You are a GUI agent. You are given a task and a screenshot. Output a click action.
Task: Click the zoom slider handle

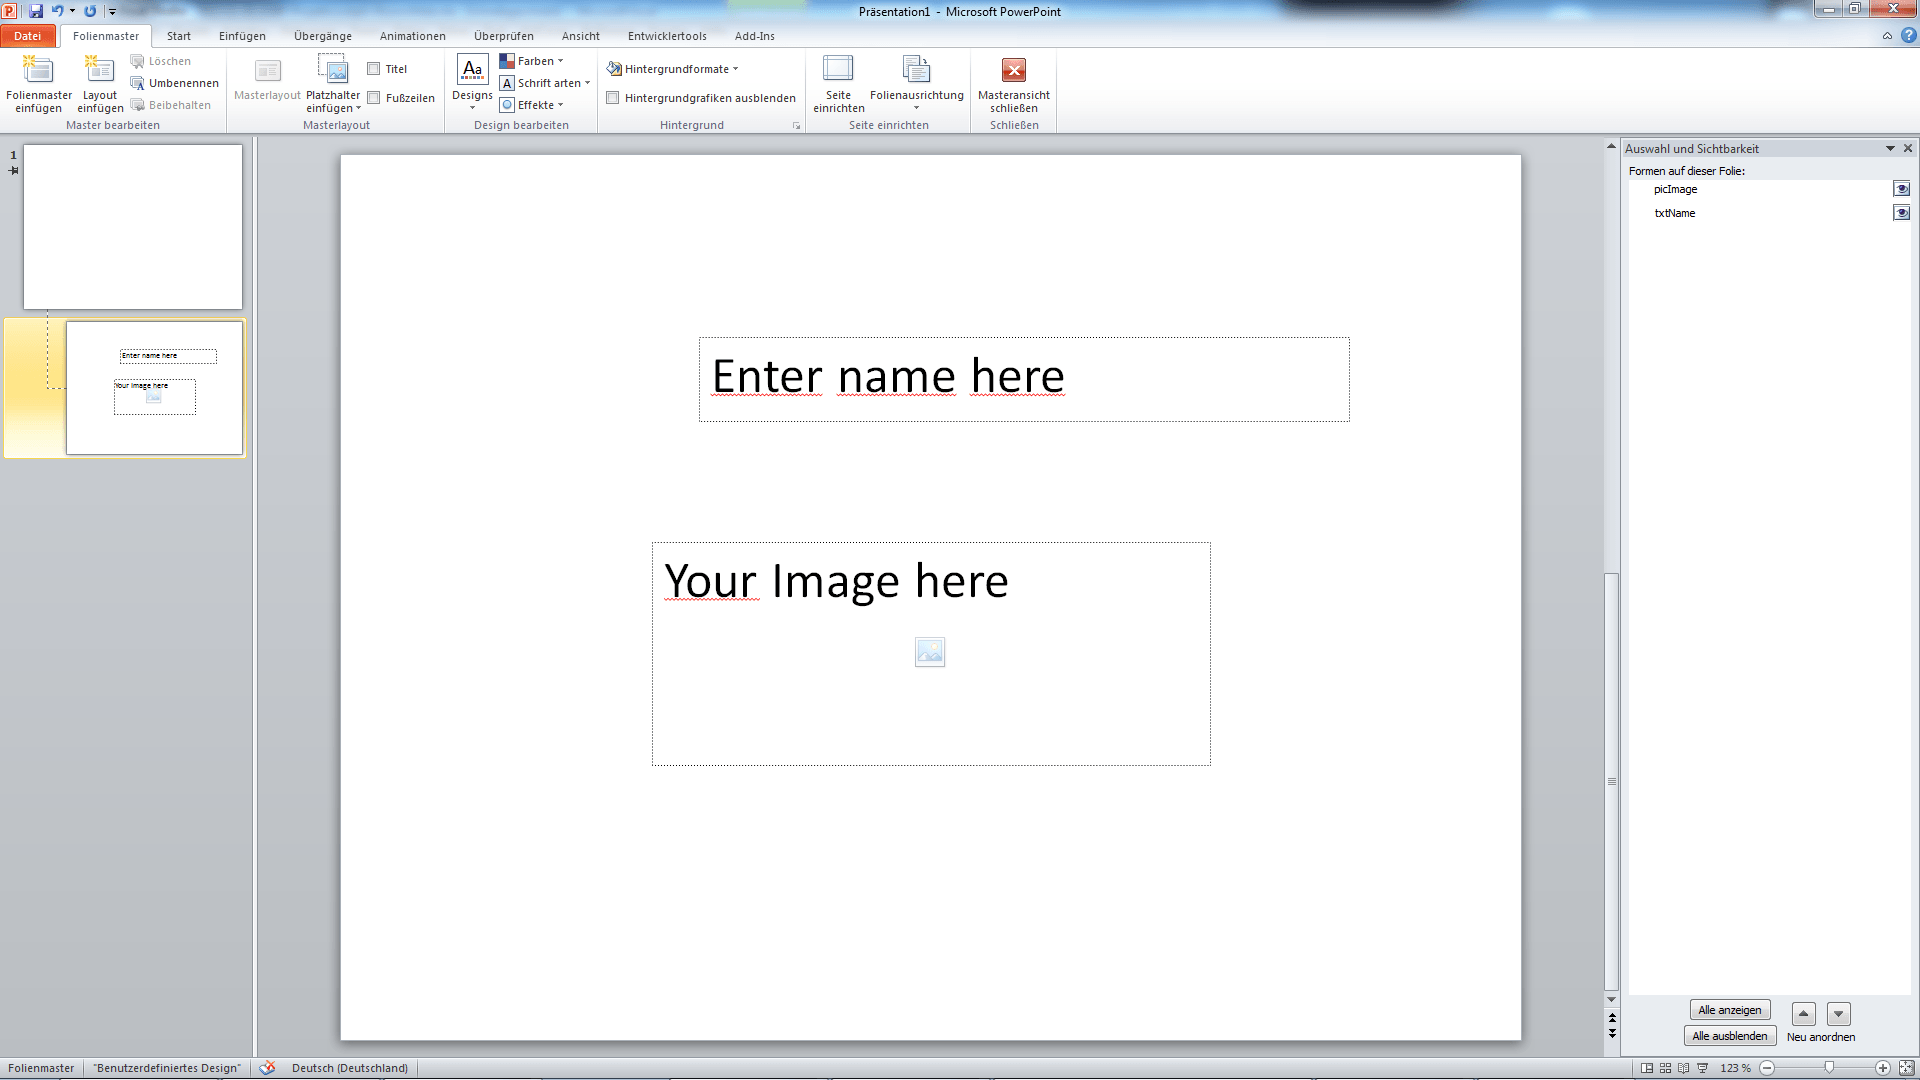point(1829,1068)
